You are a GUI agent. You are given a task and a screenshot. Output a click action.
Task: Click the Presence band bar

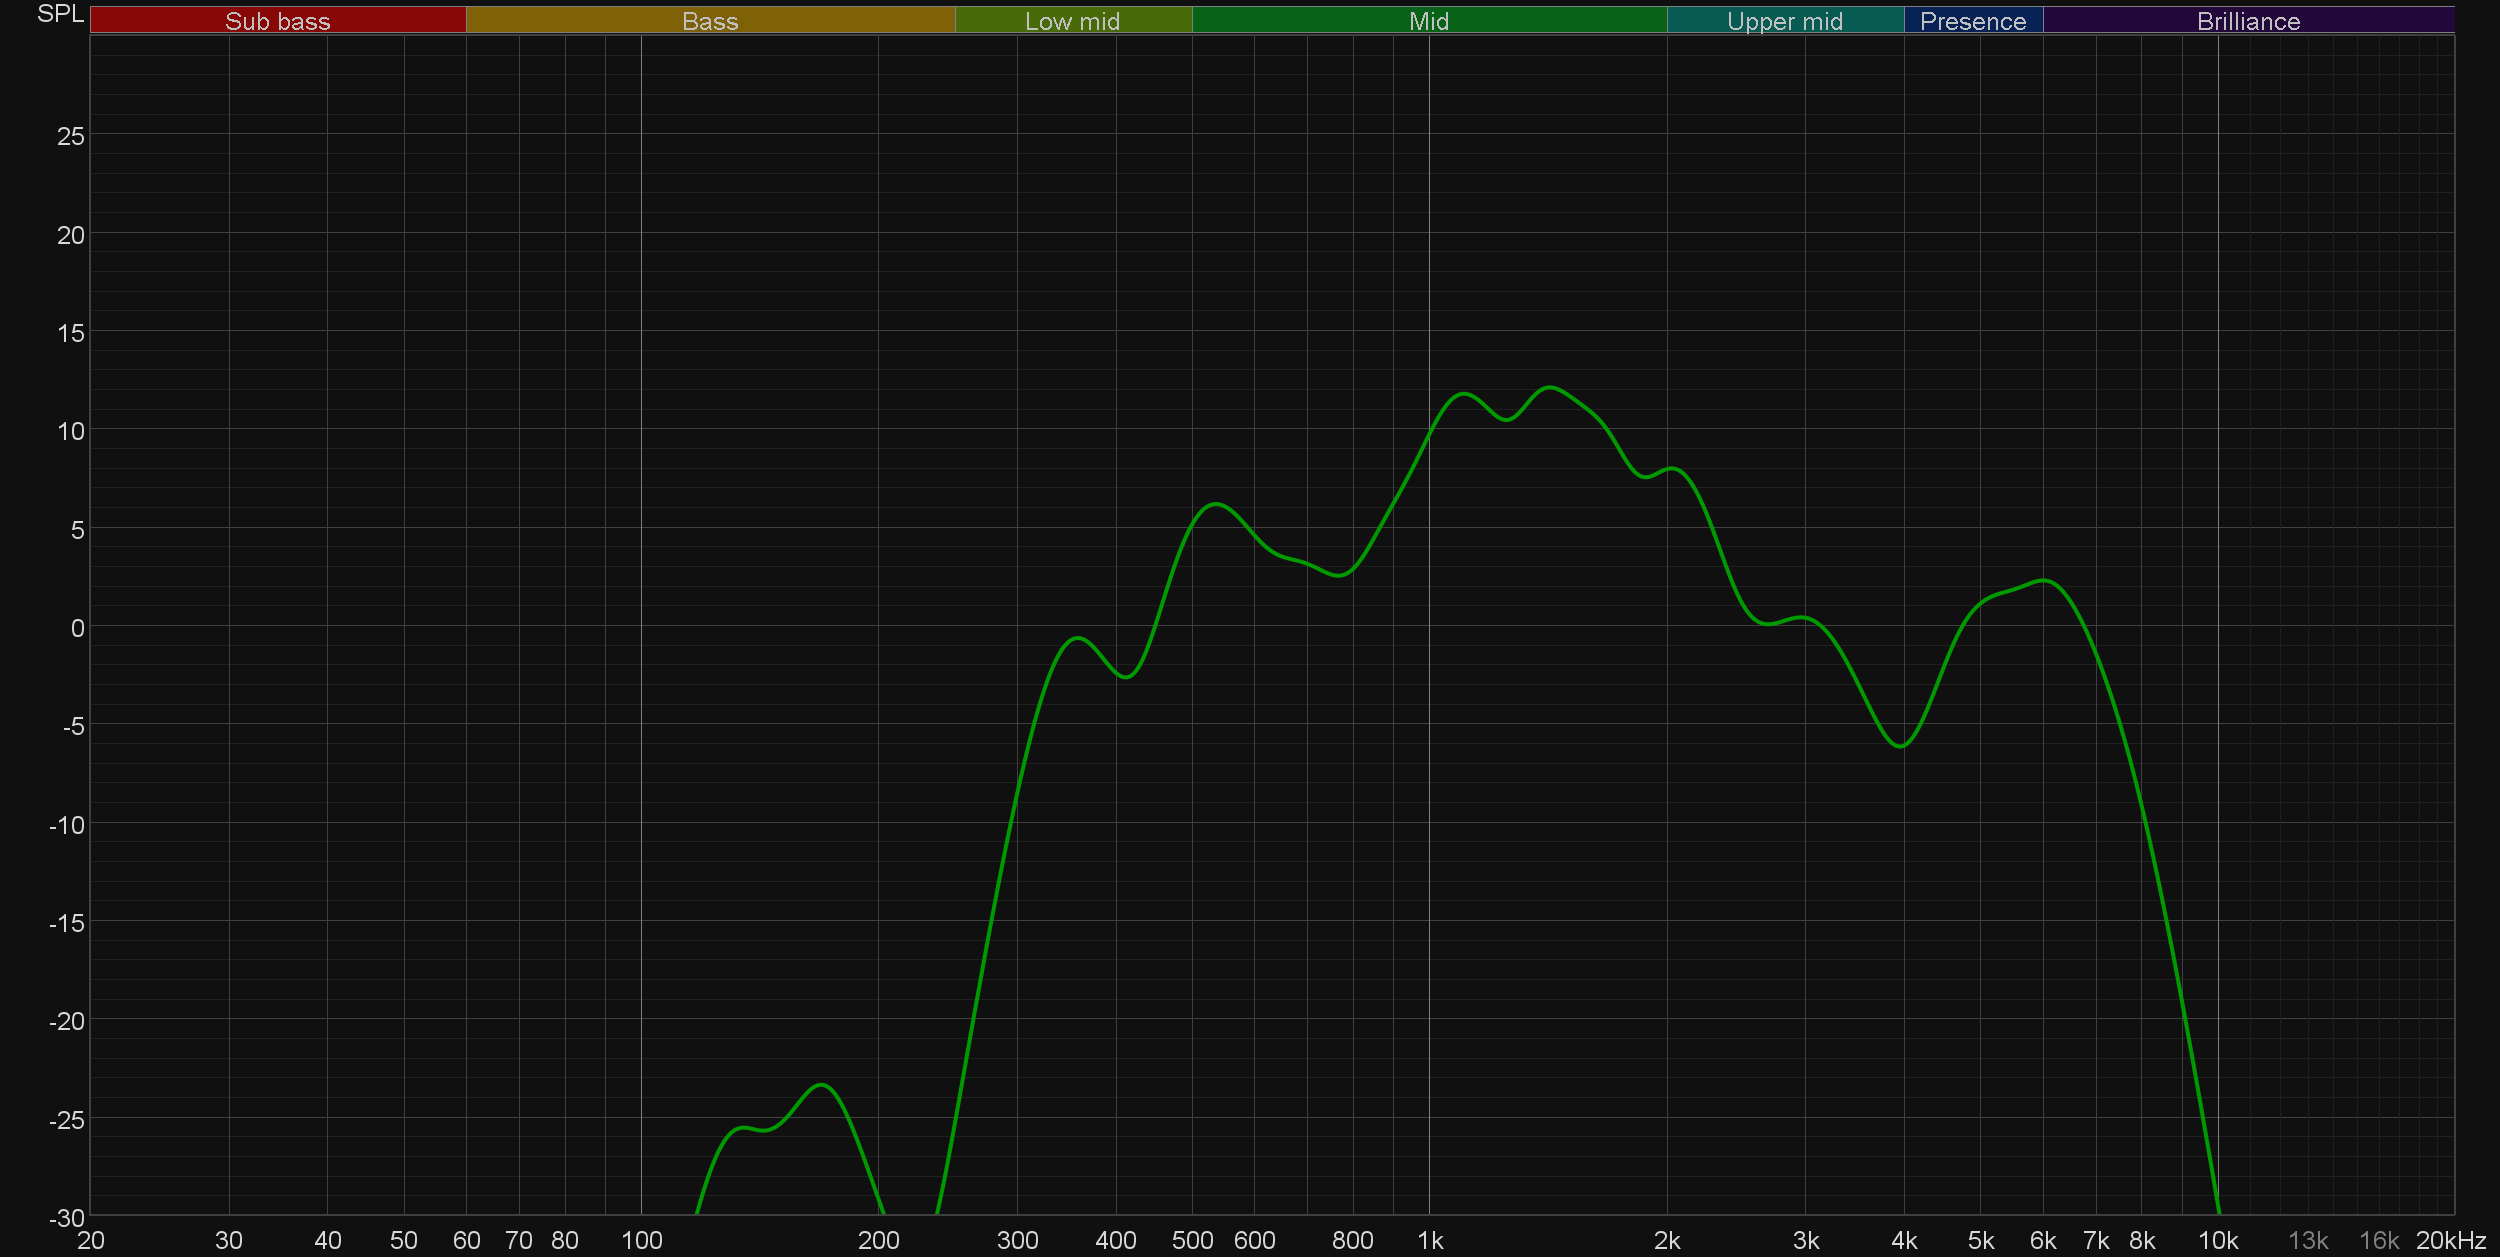1972,21
